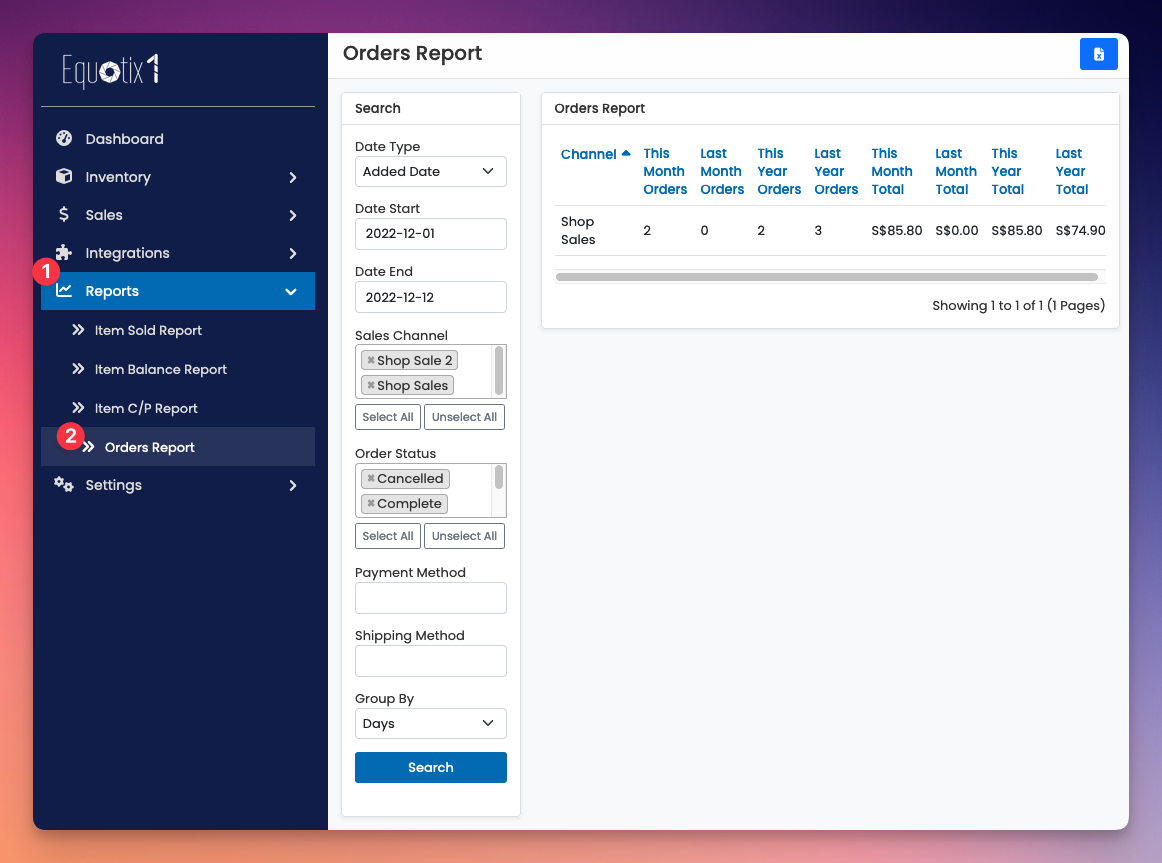Click the Shipping Method input field

[x=431, y=661]
